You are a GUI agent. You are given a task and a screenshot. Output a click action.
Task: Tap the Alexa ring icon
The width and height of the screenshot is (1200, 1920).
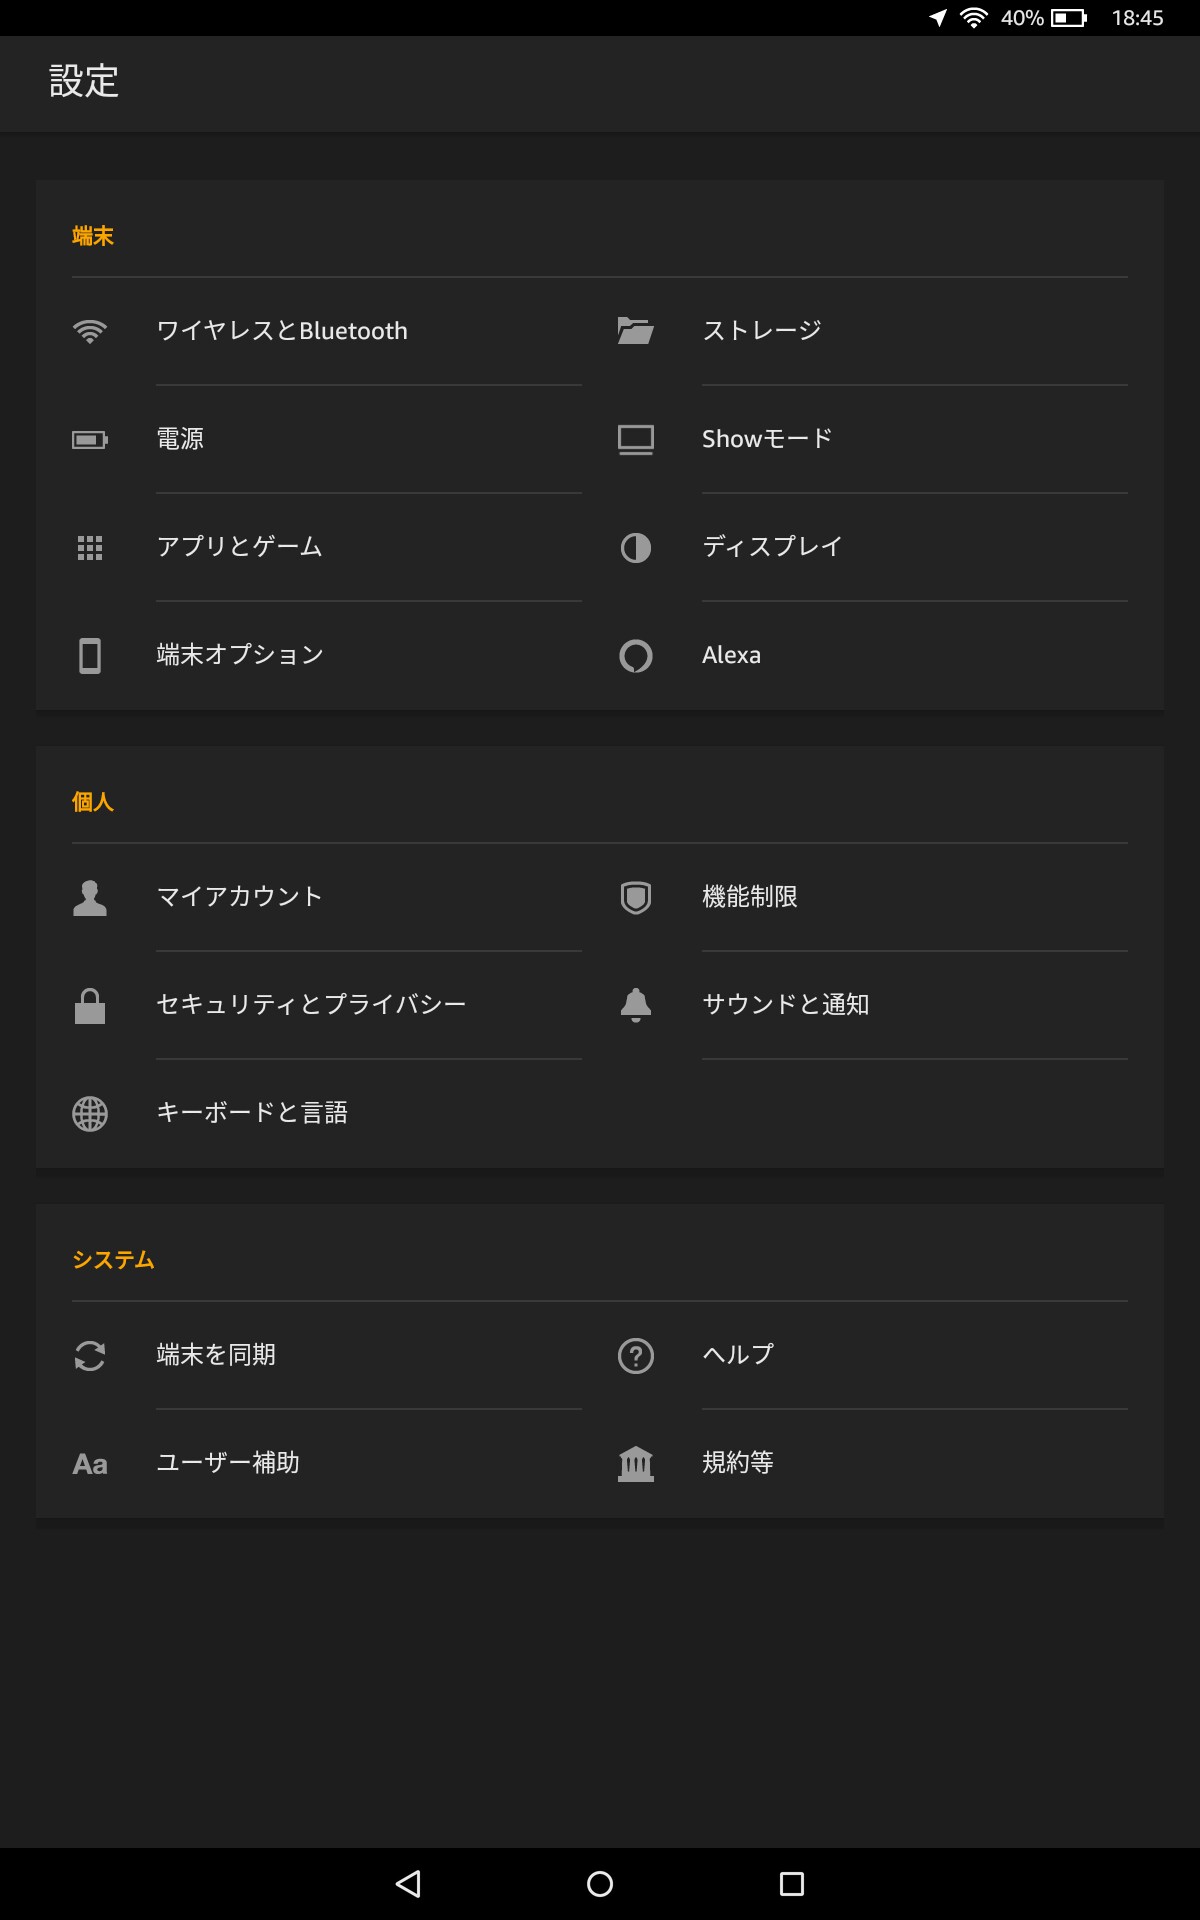[x=635, y=655]
